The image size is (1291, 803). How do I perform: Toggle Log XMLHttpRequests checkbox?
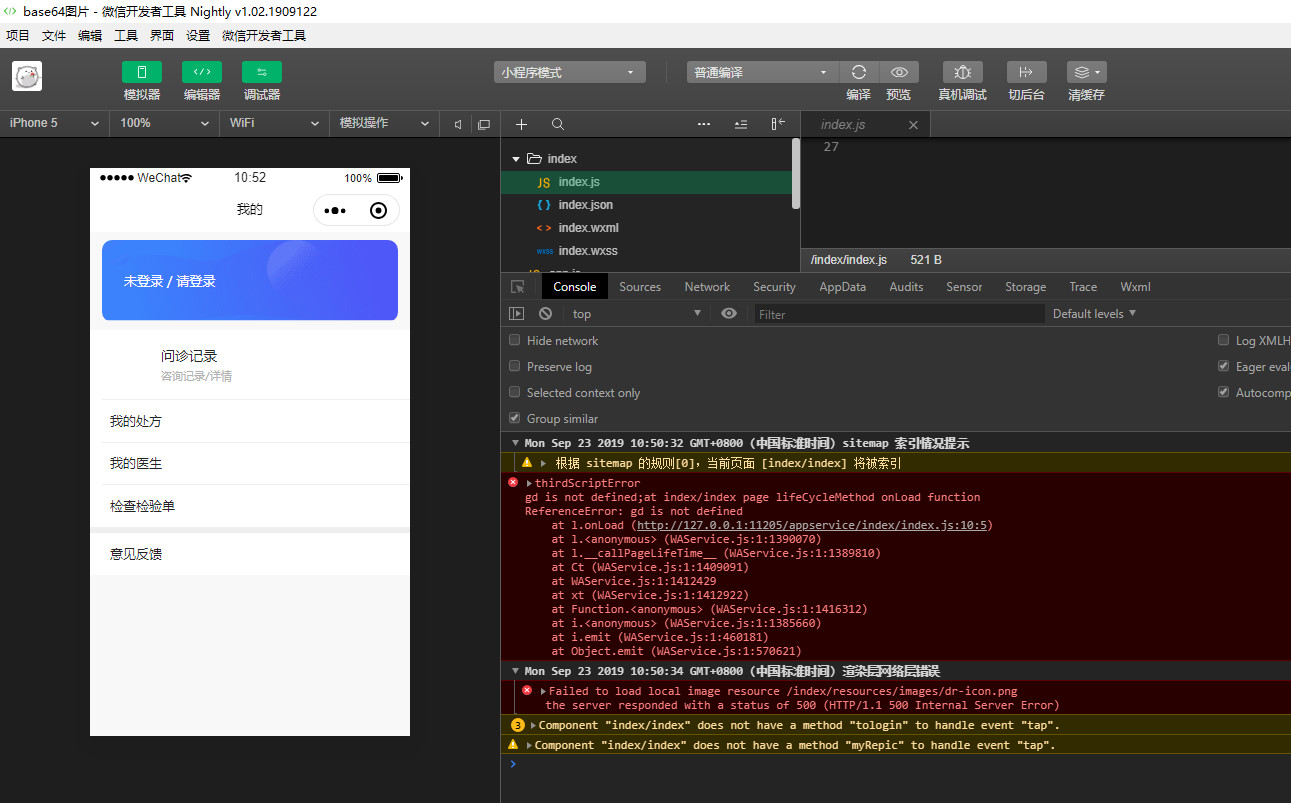[1223, 340]
